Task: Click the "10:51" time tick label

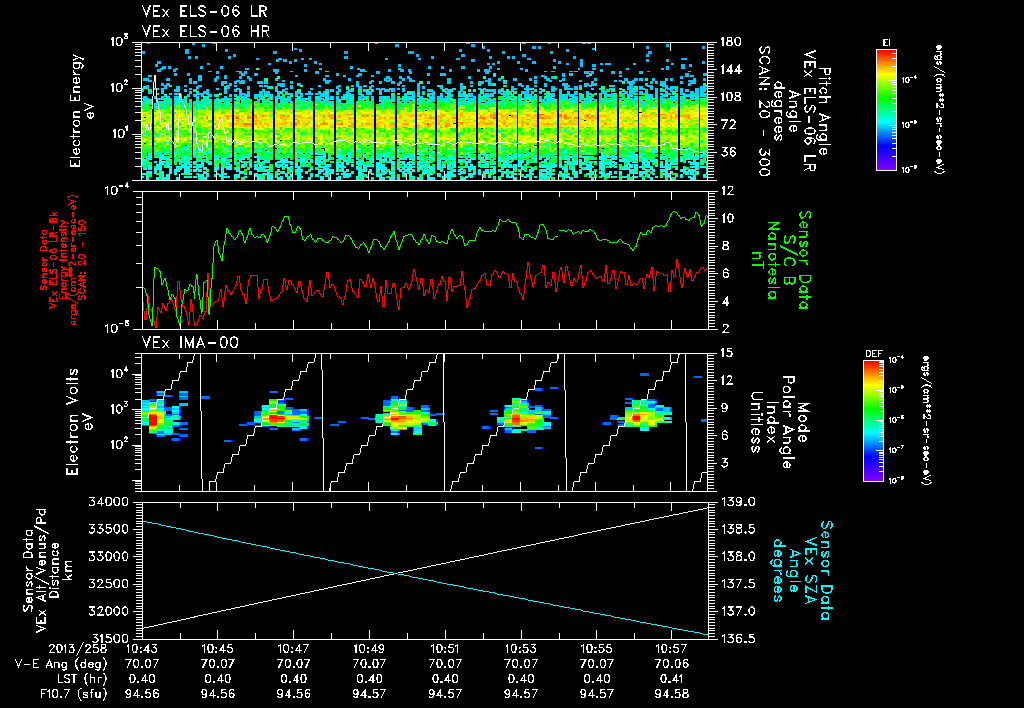Action: click(445, 649)
